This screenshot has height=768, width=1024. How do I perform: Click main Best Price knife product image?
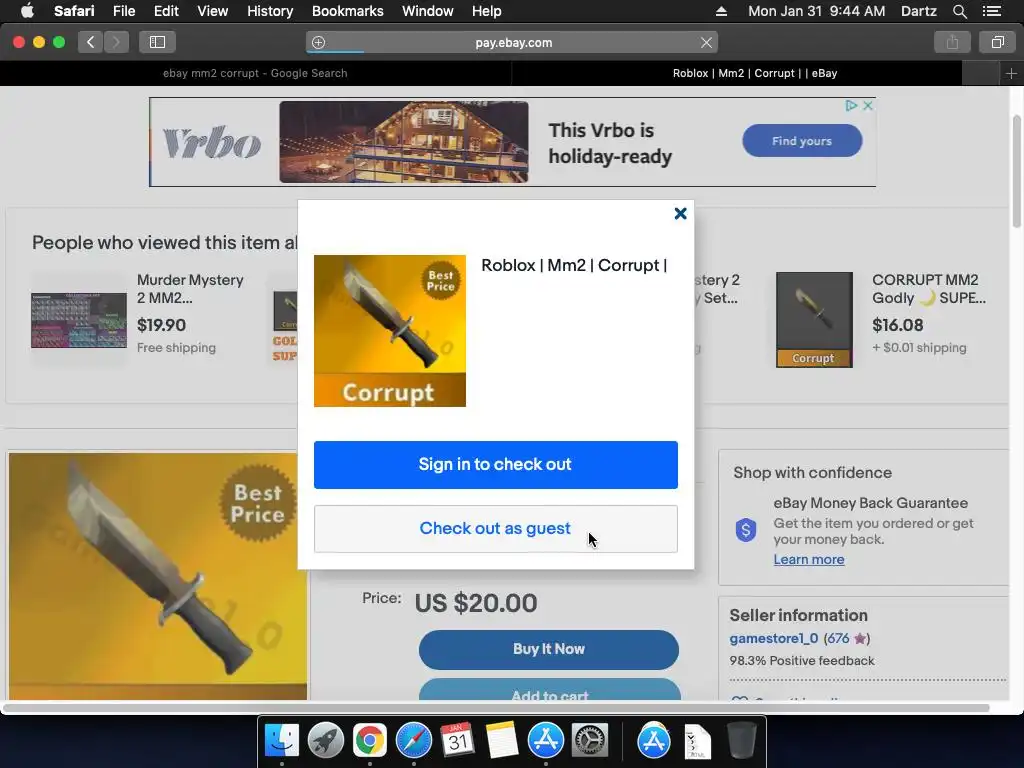tap(158, 576)
